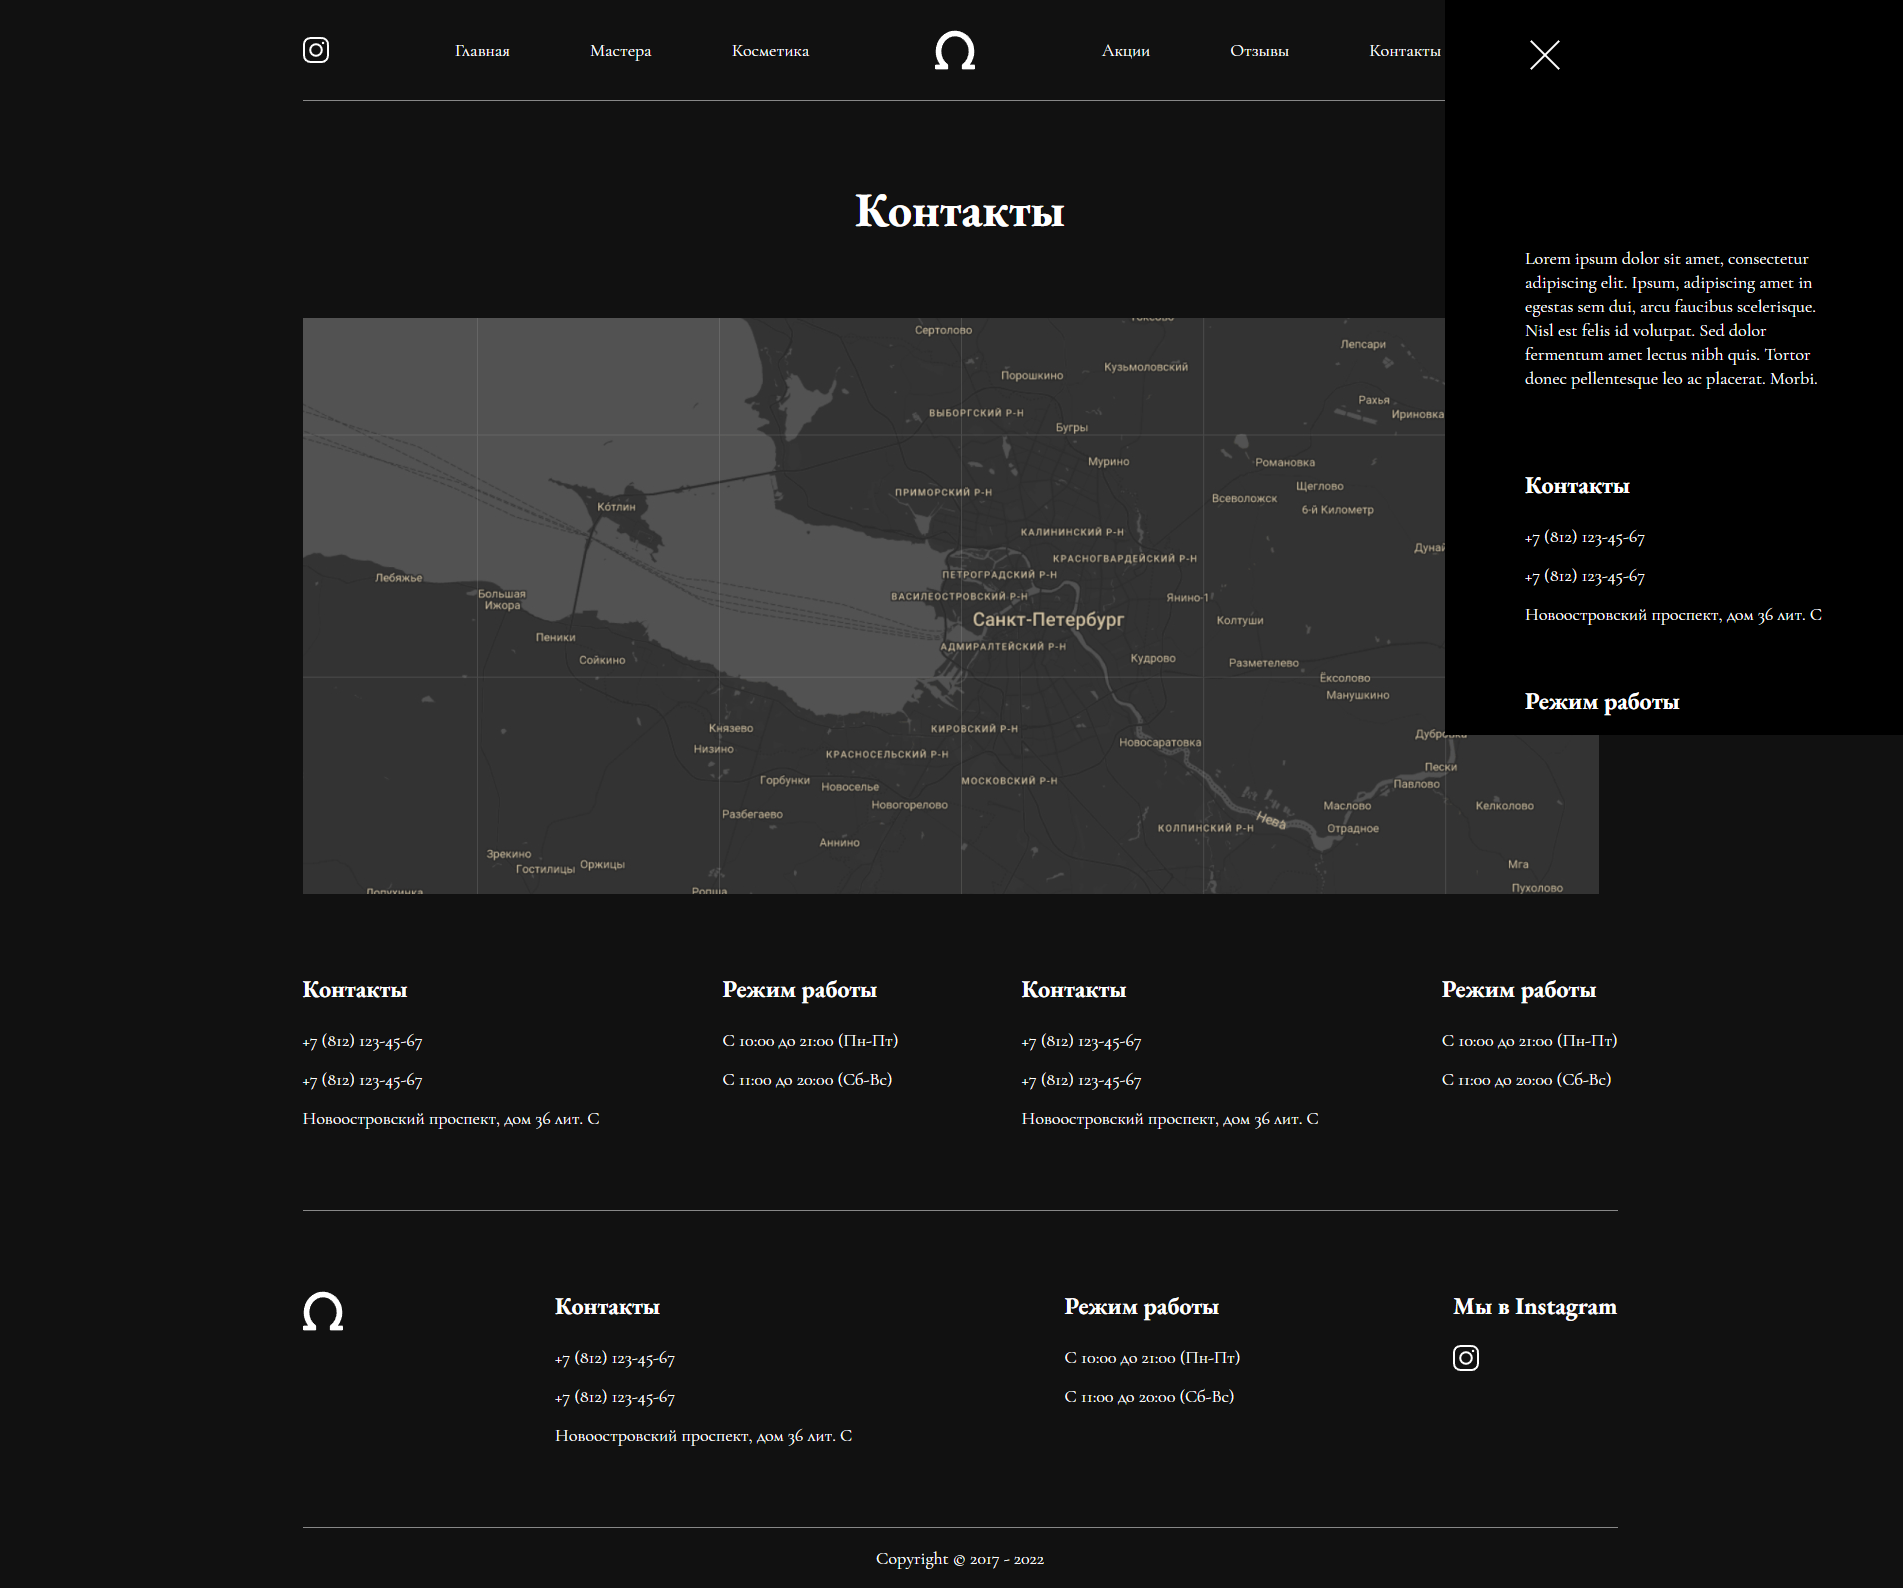Click the omega logo in the footer
1903x1588 pixels.
[x=323, y=1311]
